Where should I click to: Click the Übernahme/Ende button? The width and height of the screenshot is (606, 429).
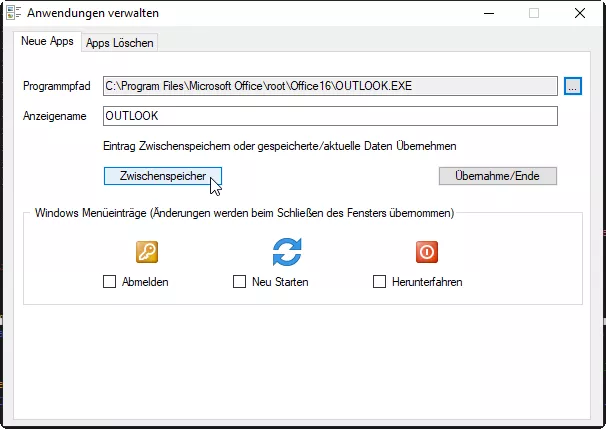click(497, 176)
